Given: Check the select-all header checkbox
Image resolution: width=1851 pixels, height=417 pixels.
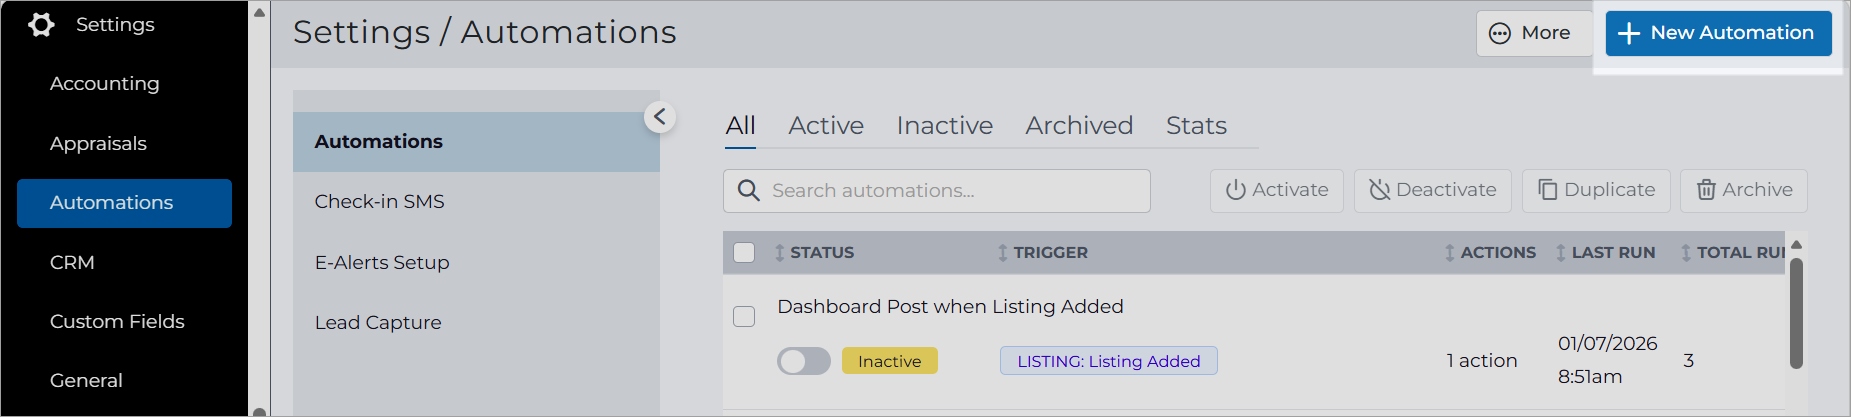Looking at the screenshot, I should (x=744, y=252).
